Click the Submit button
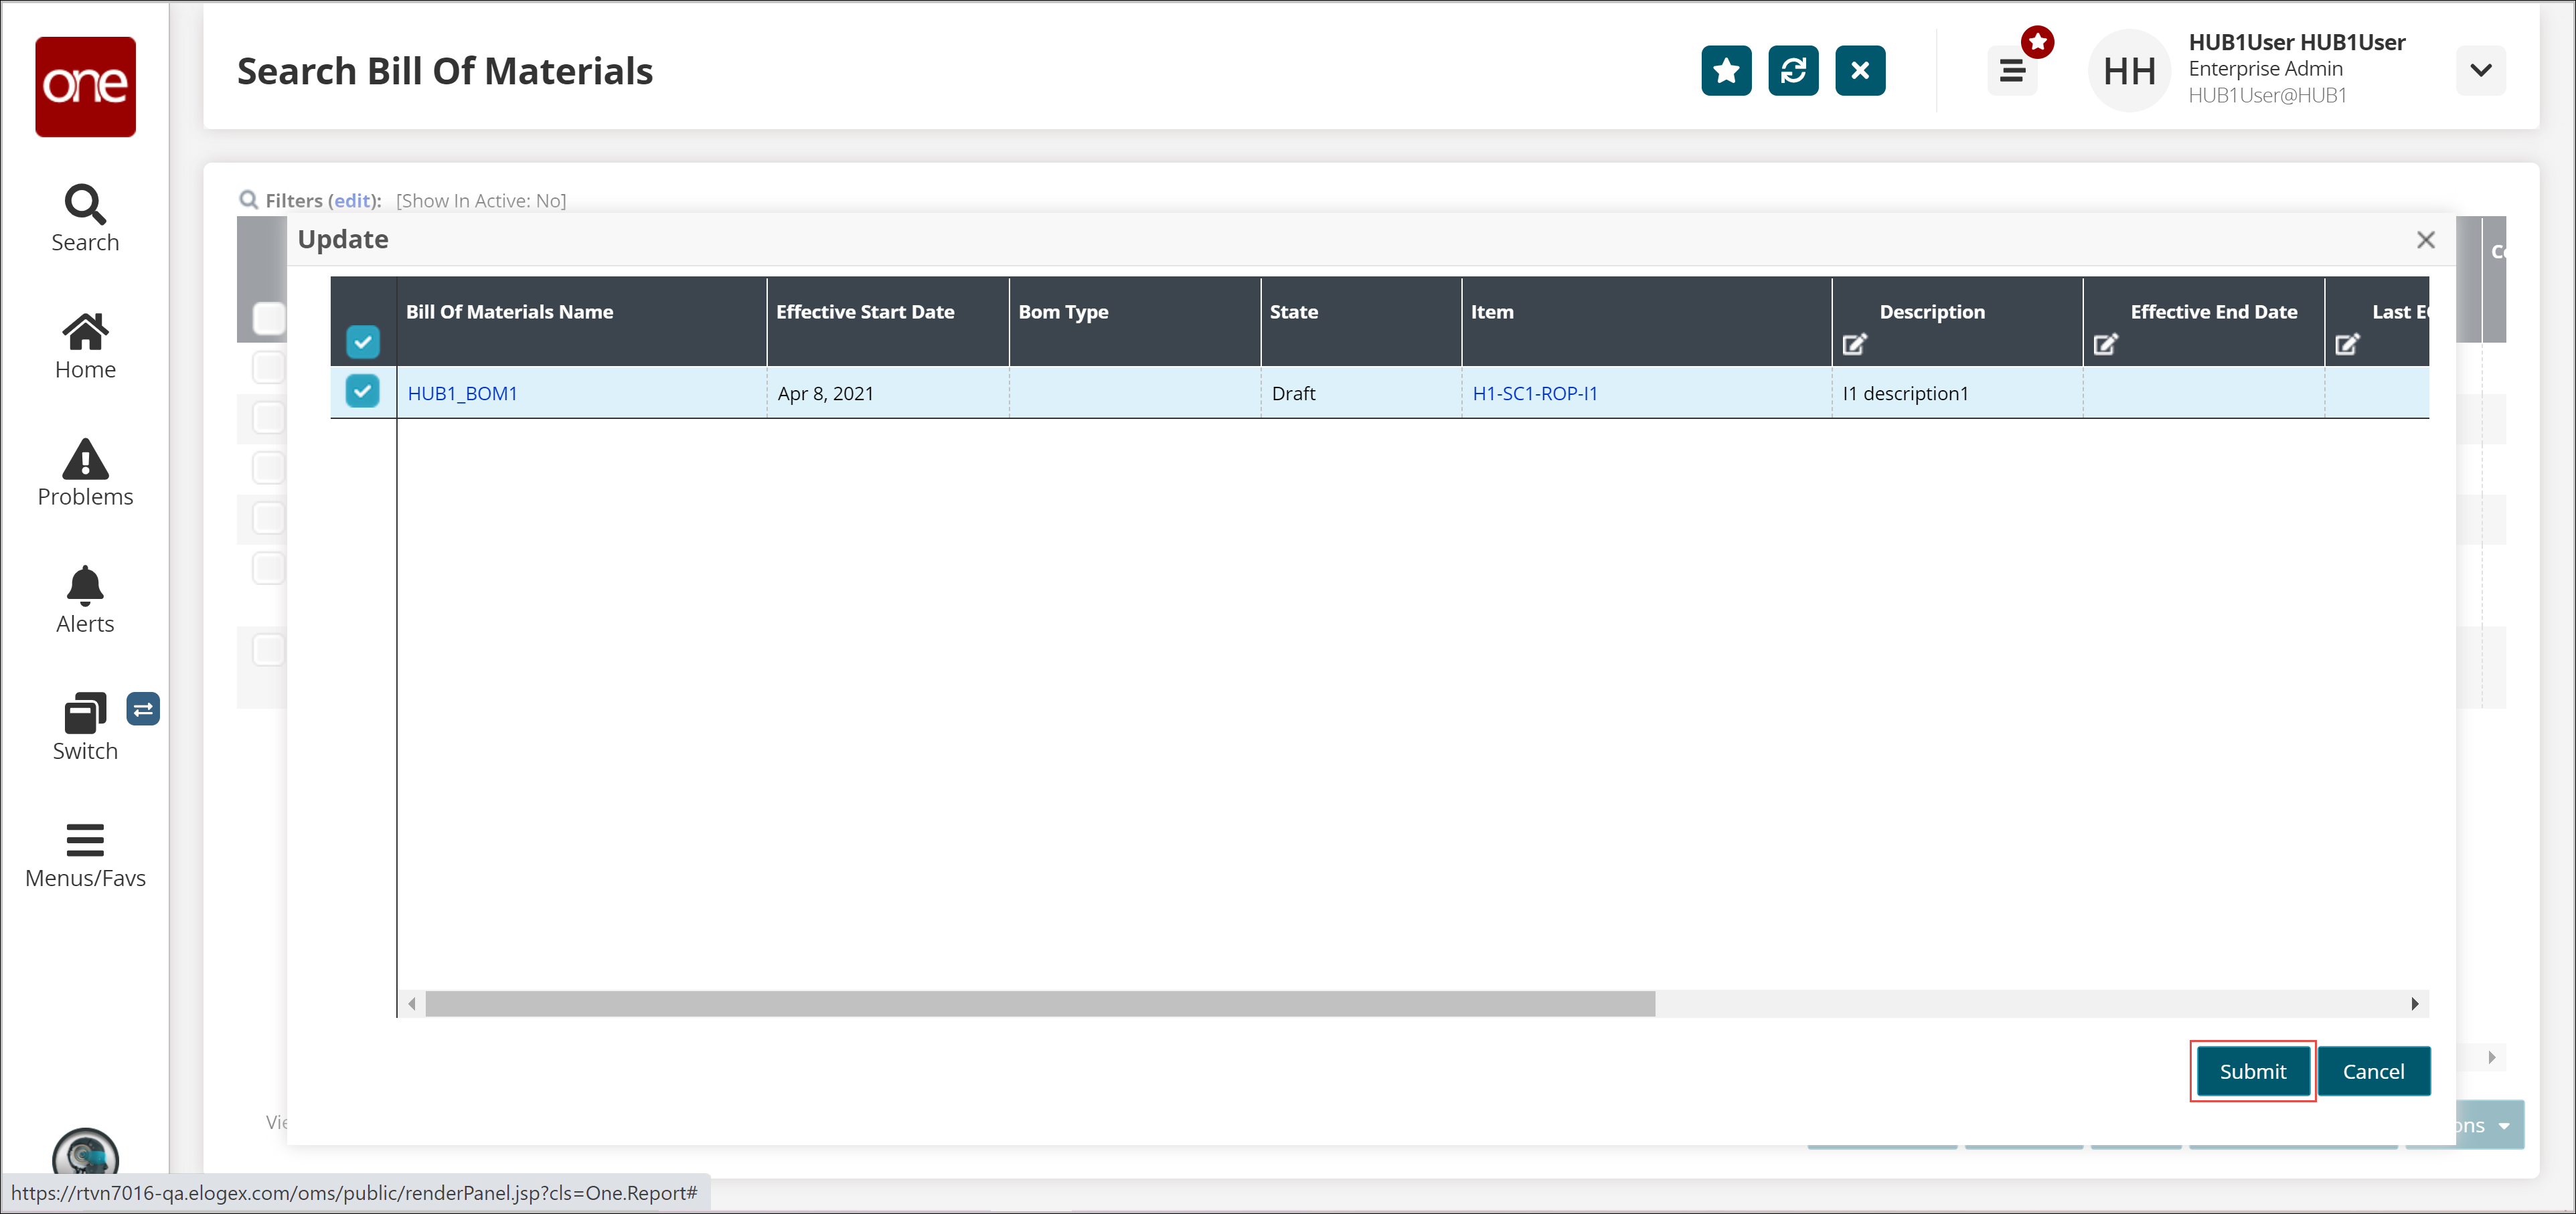The height and width of the screenshot is (1214, 2576). (2252, 1071)
